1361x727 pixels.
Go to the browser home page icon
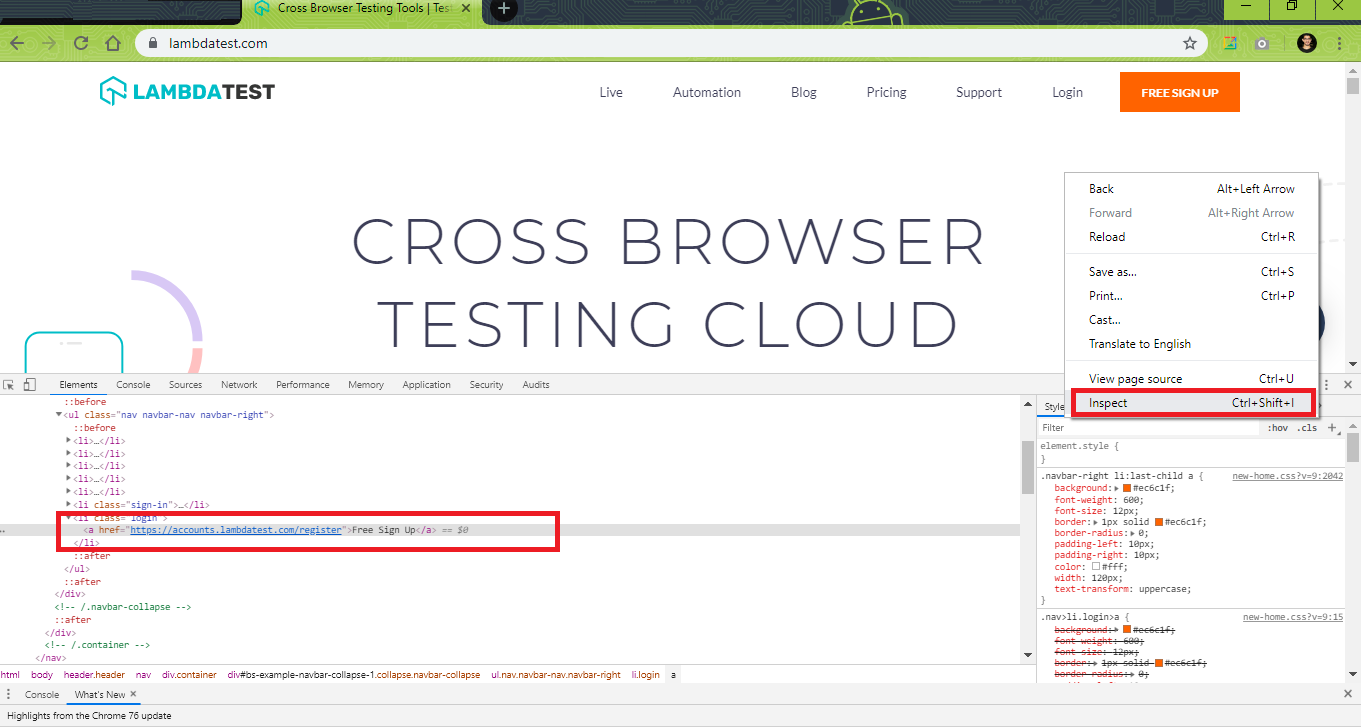click(113, 43)
